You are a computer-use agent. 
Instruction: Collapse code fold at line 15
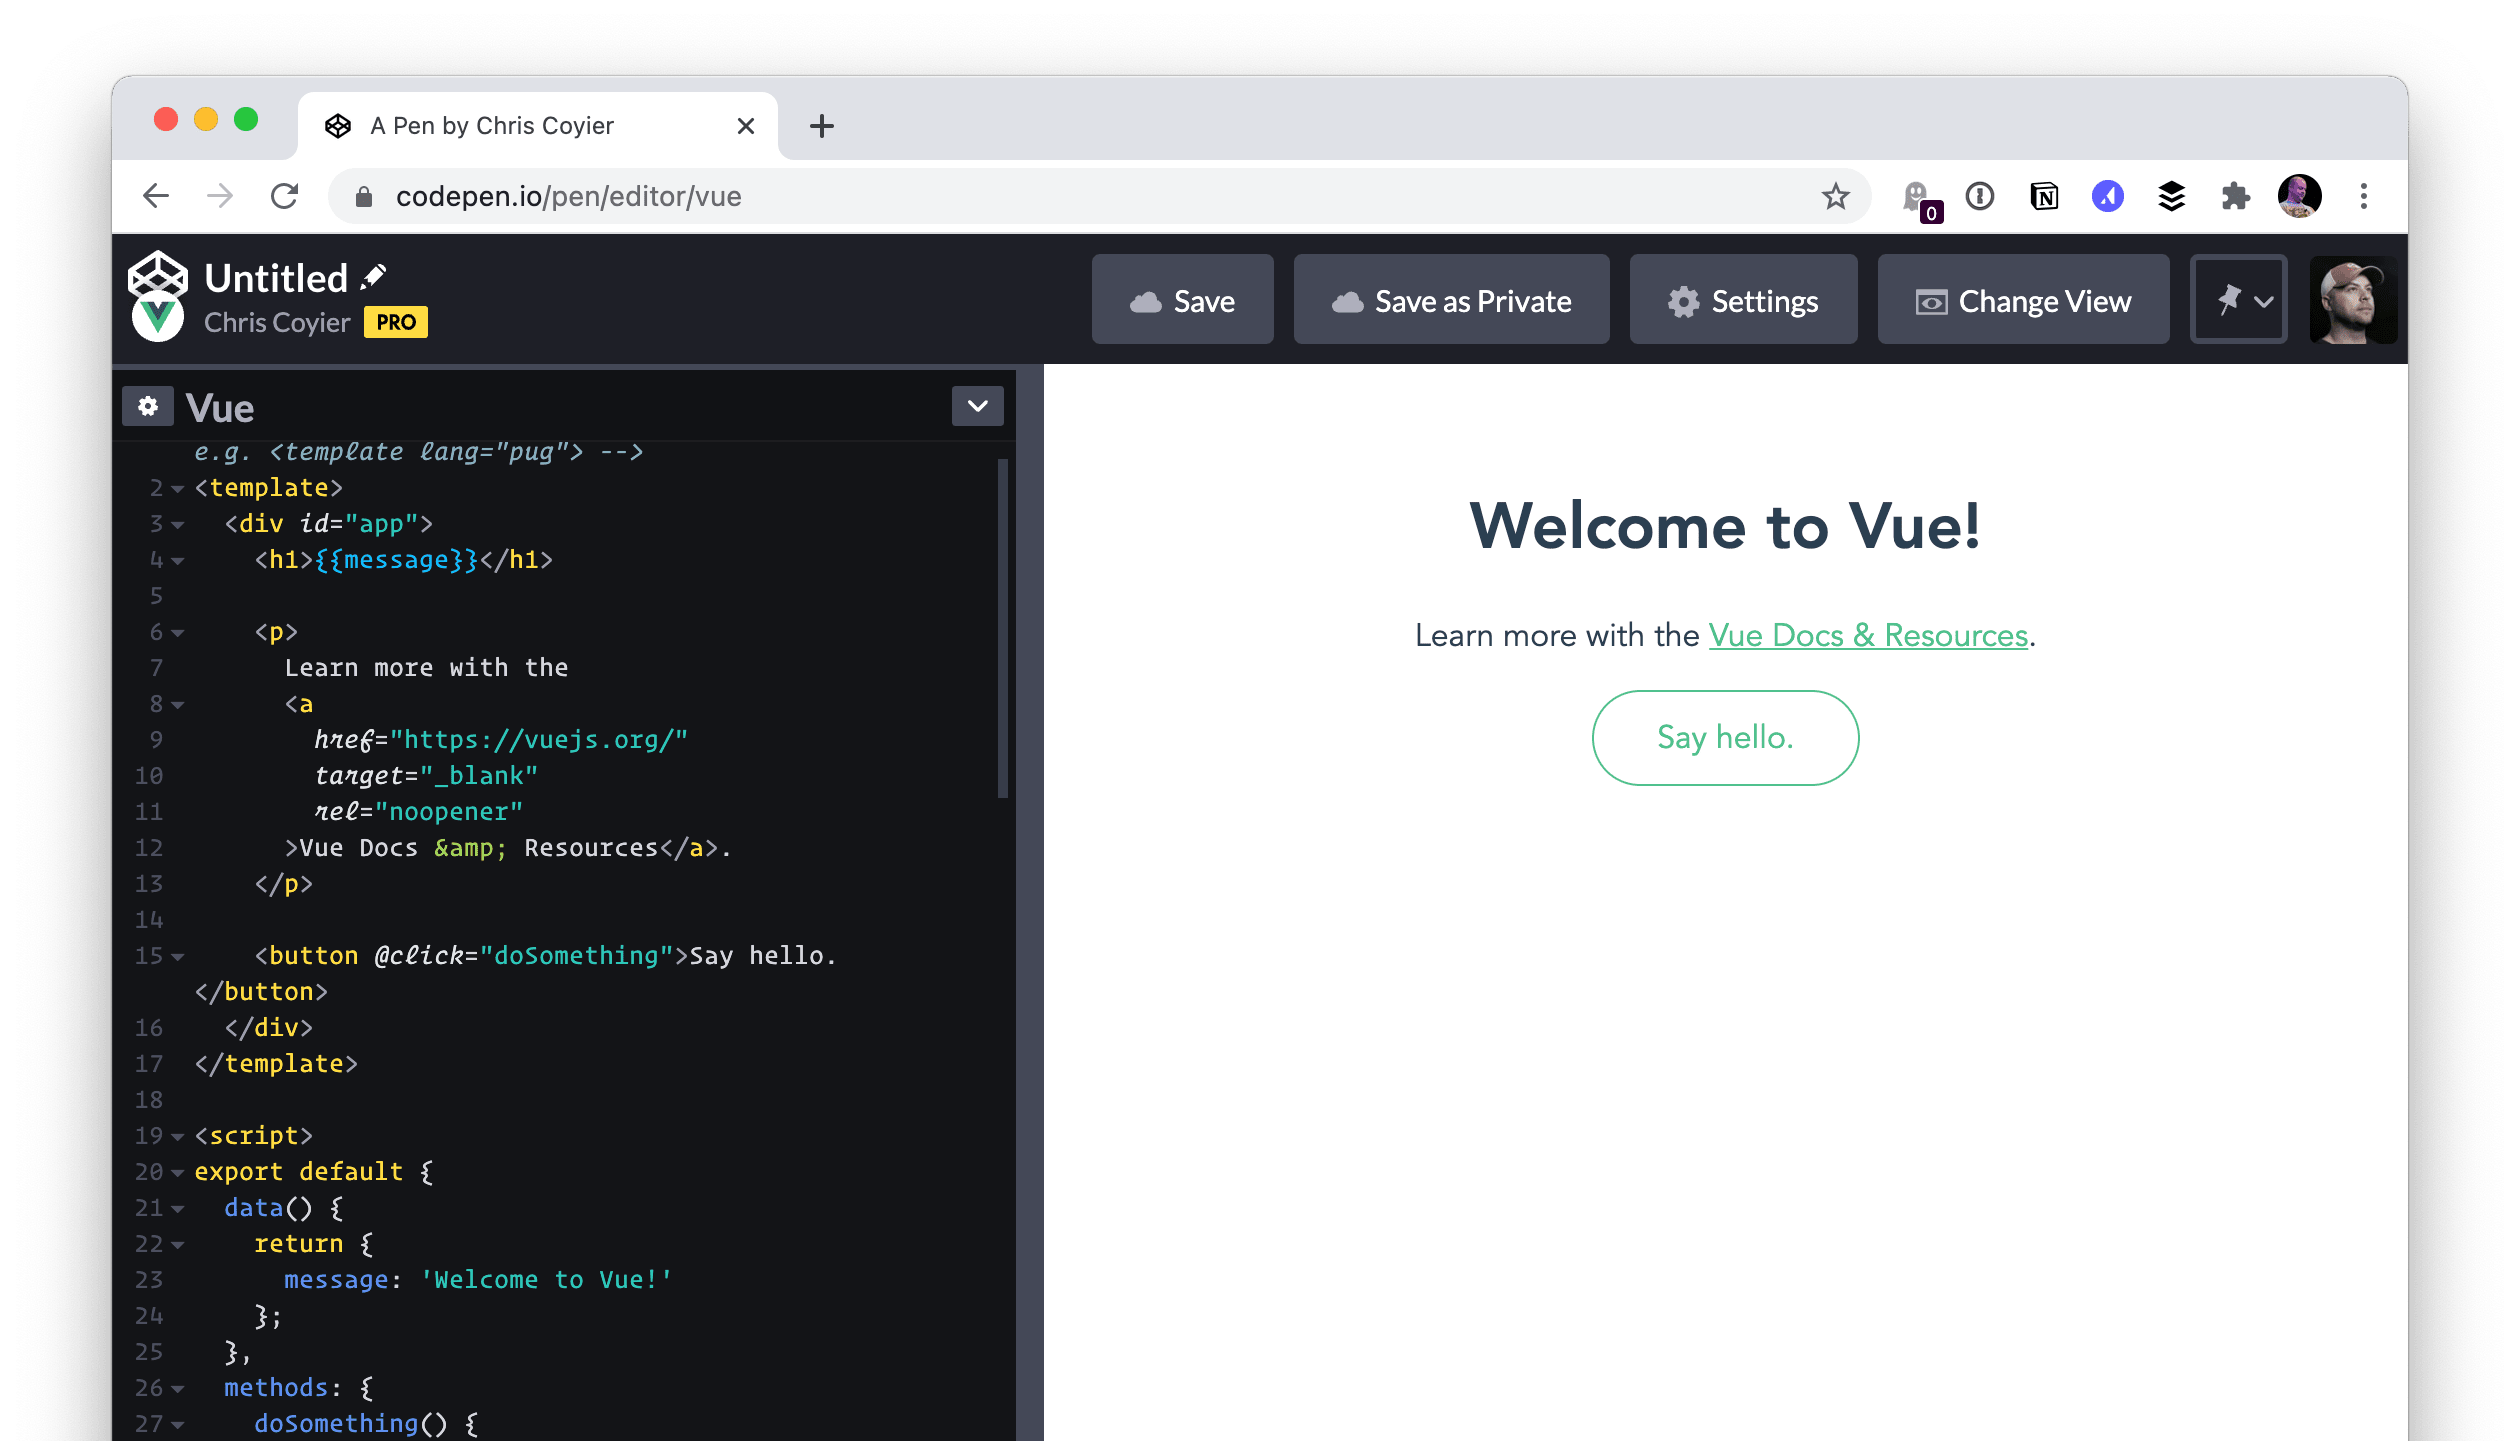(x=177, y=956)
